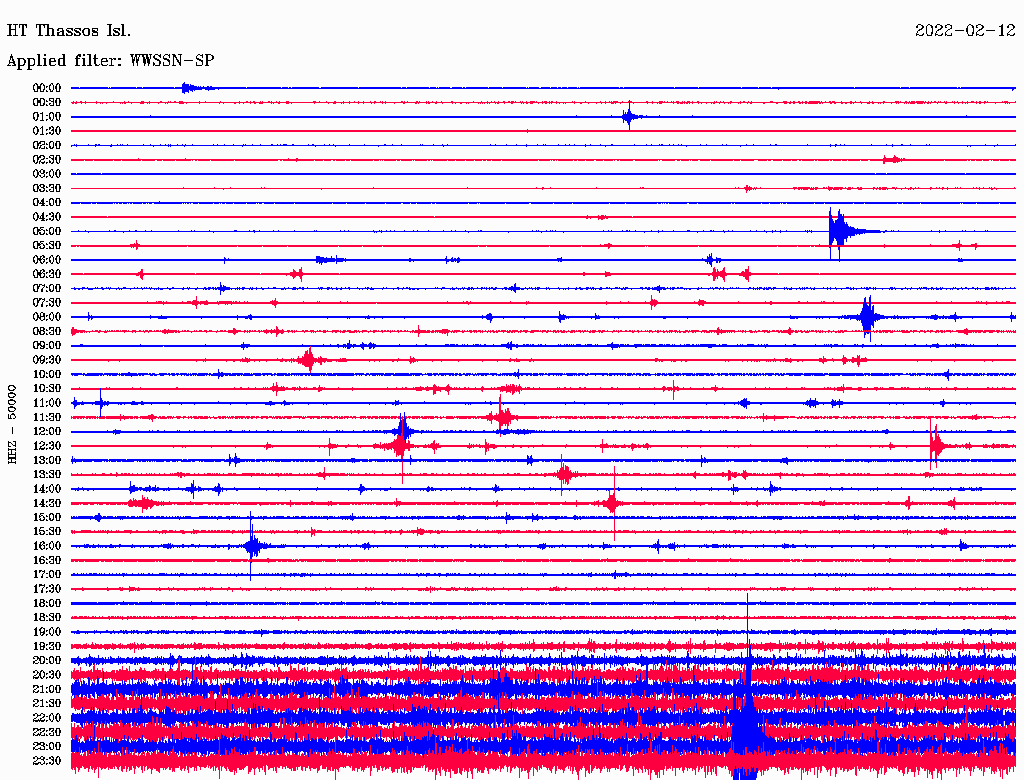Select the 16:00 time label
The height and width of the screenshot is (780, 1024).
pyautogui.click(x=46, y=546)
